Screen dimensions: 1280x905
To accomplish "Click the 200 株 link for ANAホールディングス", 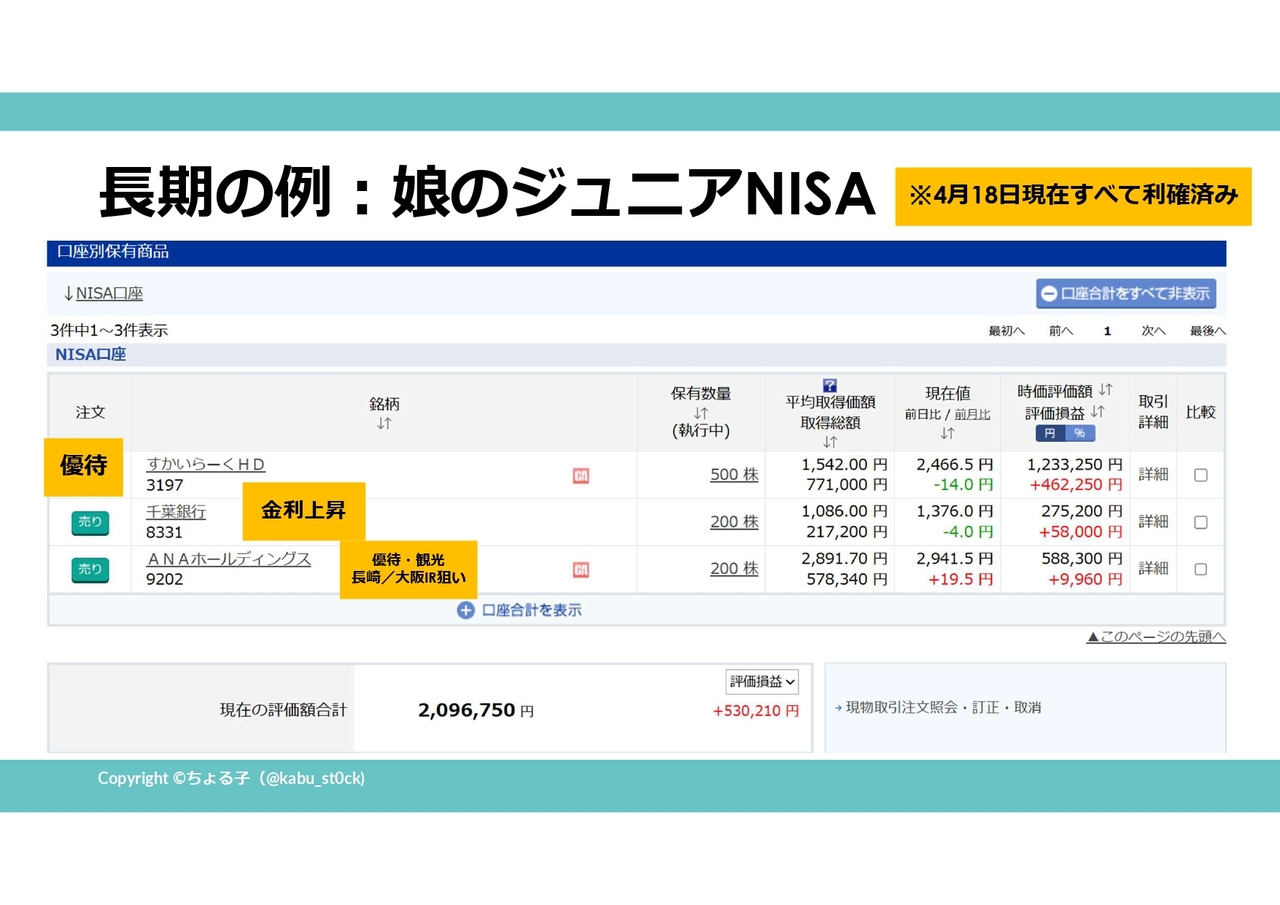I will (734, 569).
